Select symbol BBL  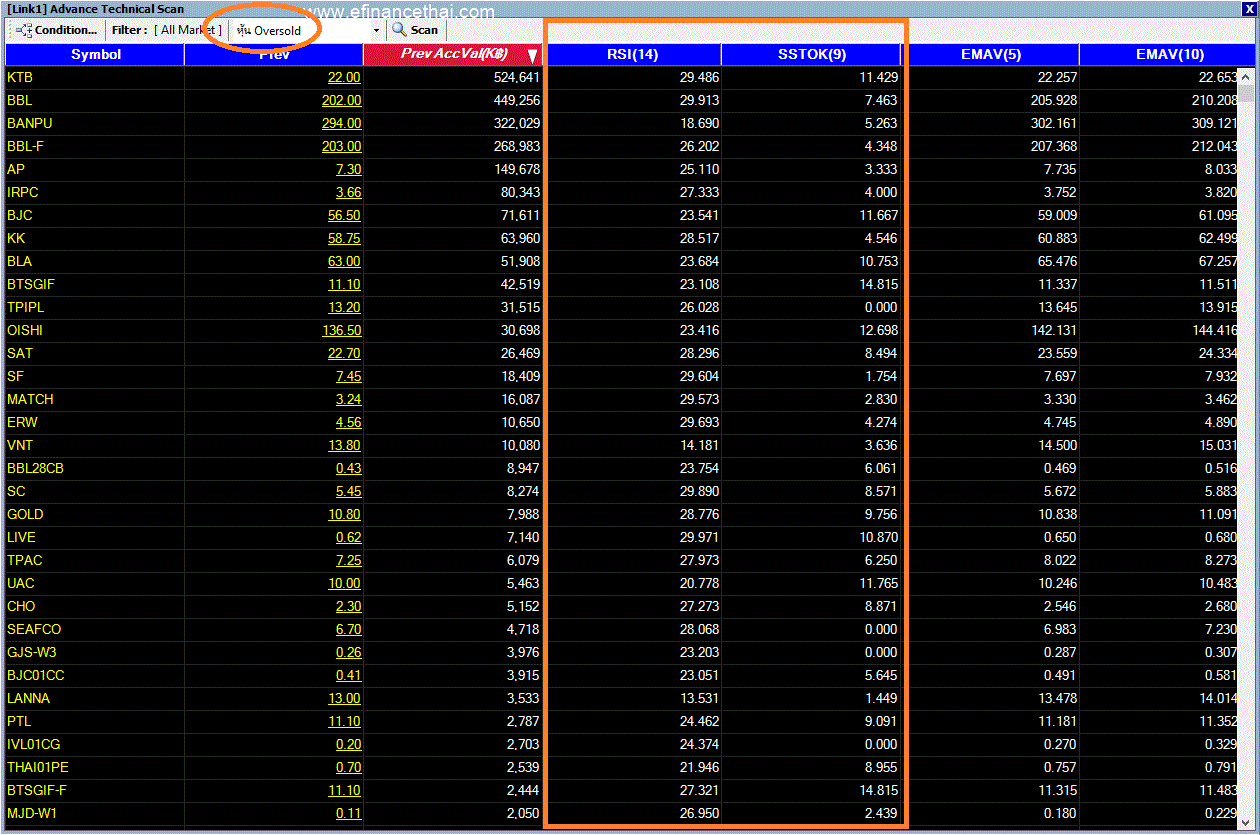[19, 100]
